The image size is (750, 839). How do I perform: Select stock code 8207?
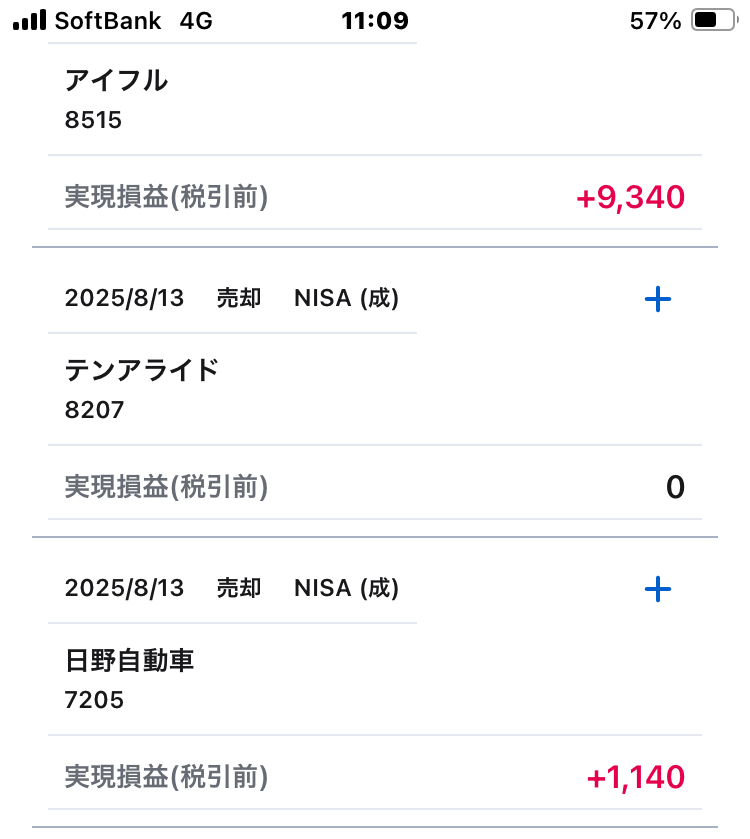point(94,410)
